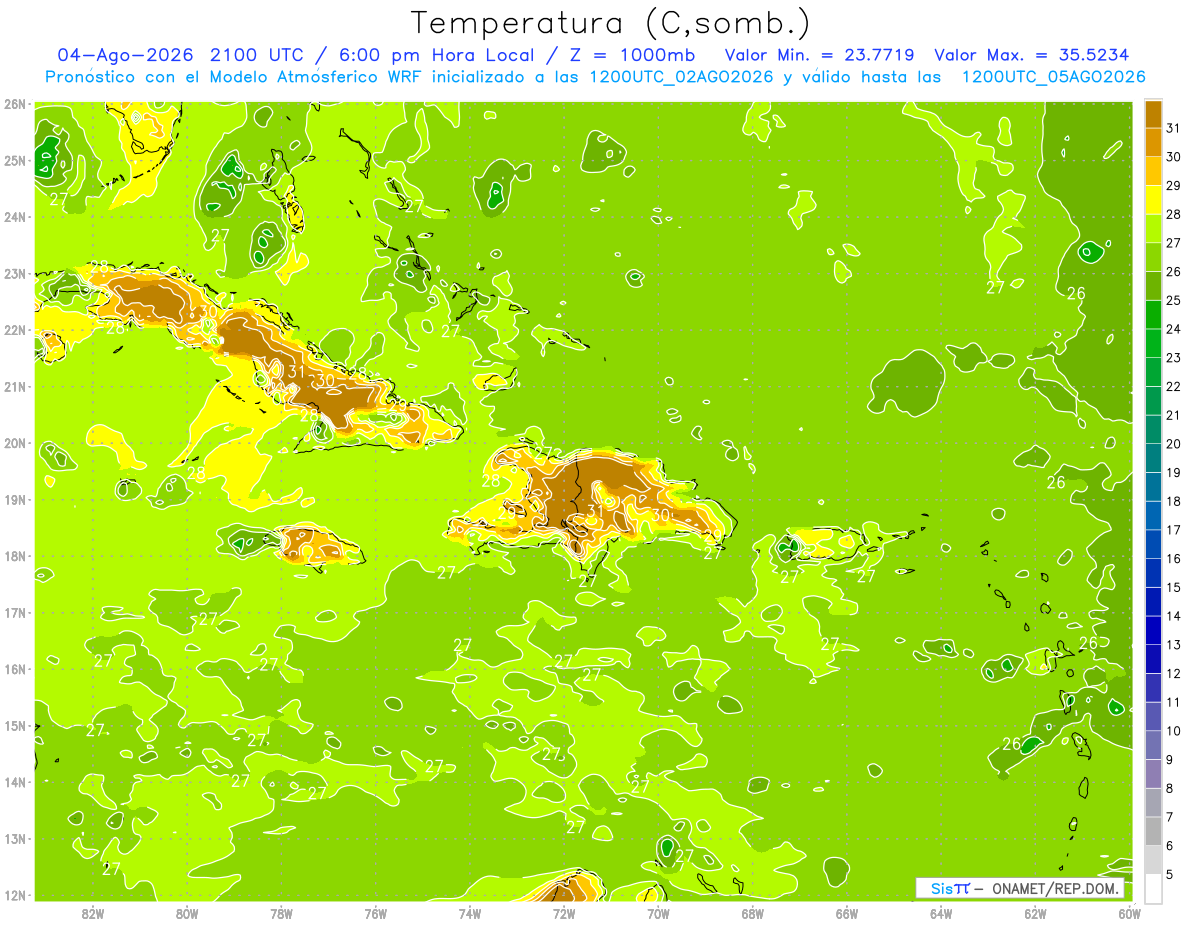Click the colorbar label '17'
This screenshot has width=1200, height=927.
[1174, 530]
